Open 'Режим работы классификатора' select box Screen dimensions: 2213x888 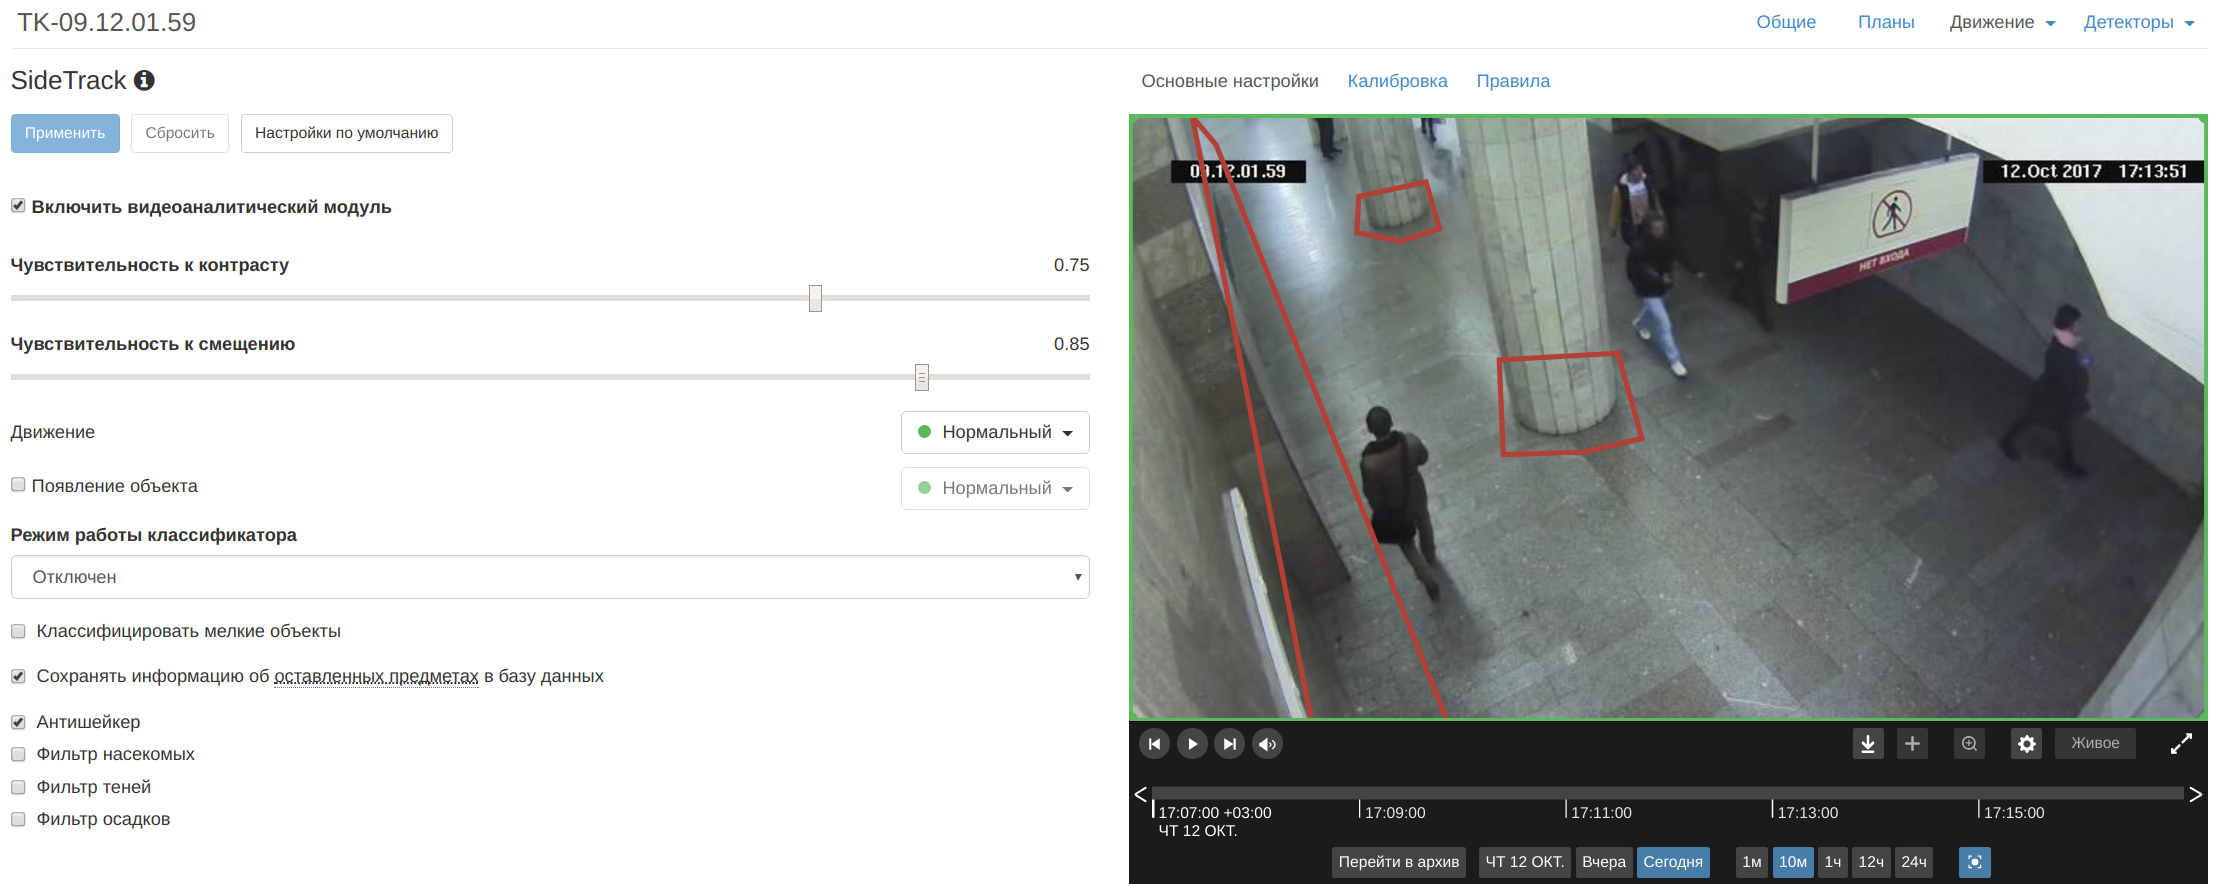(x=550, y=577)
